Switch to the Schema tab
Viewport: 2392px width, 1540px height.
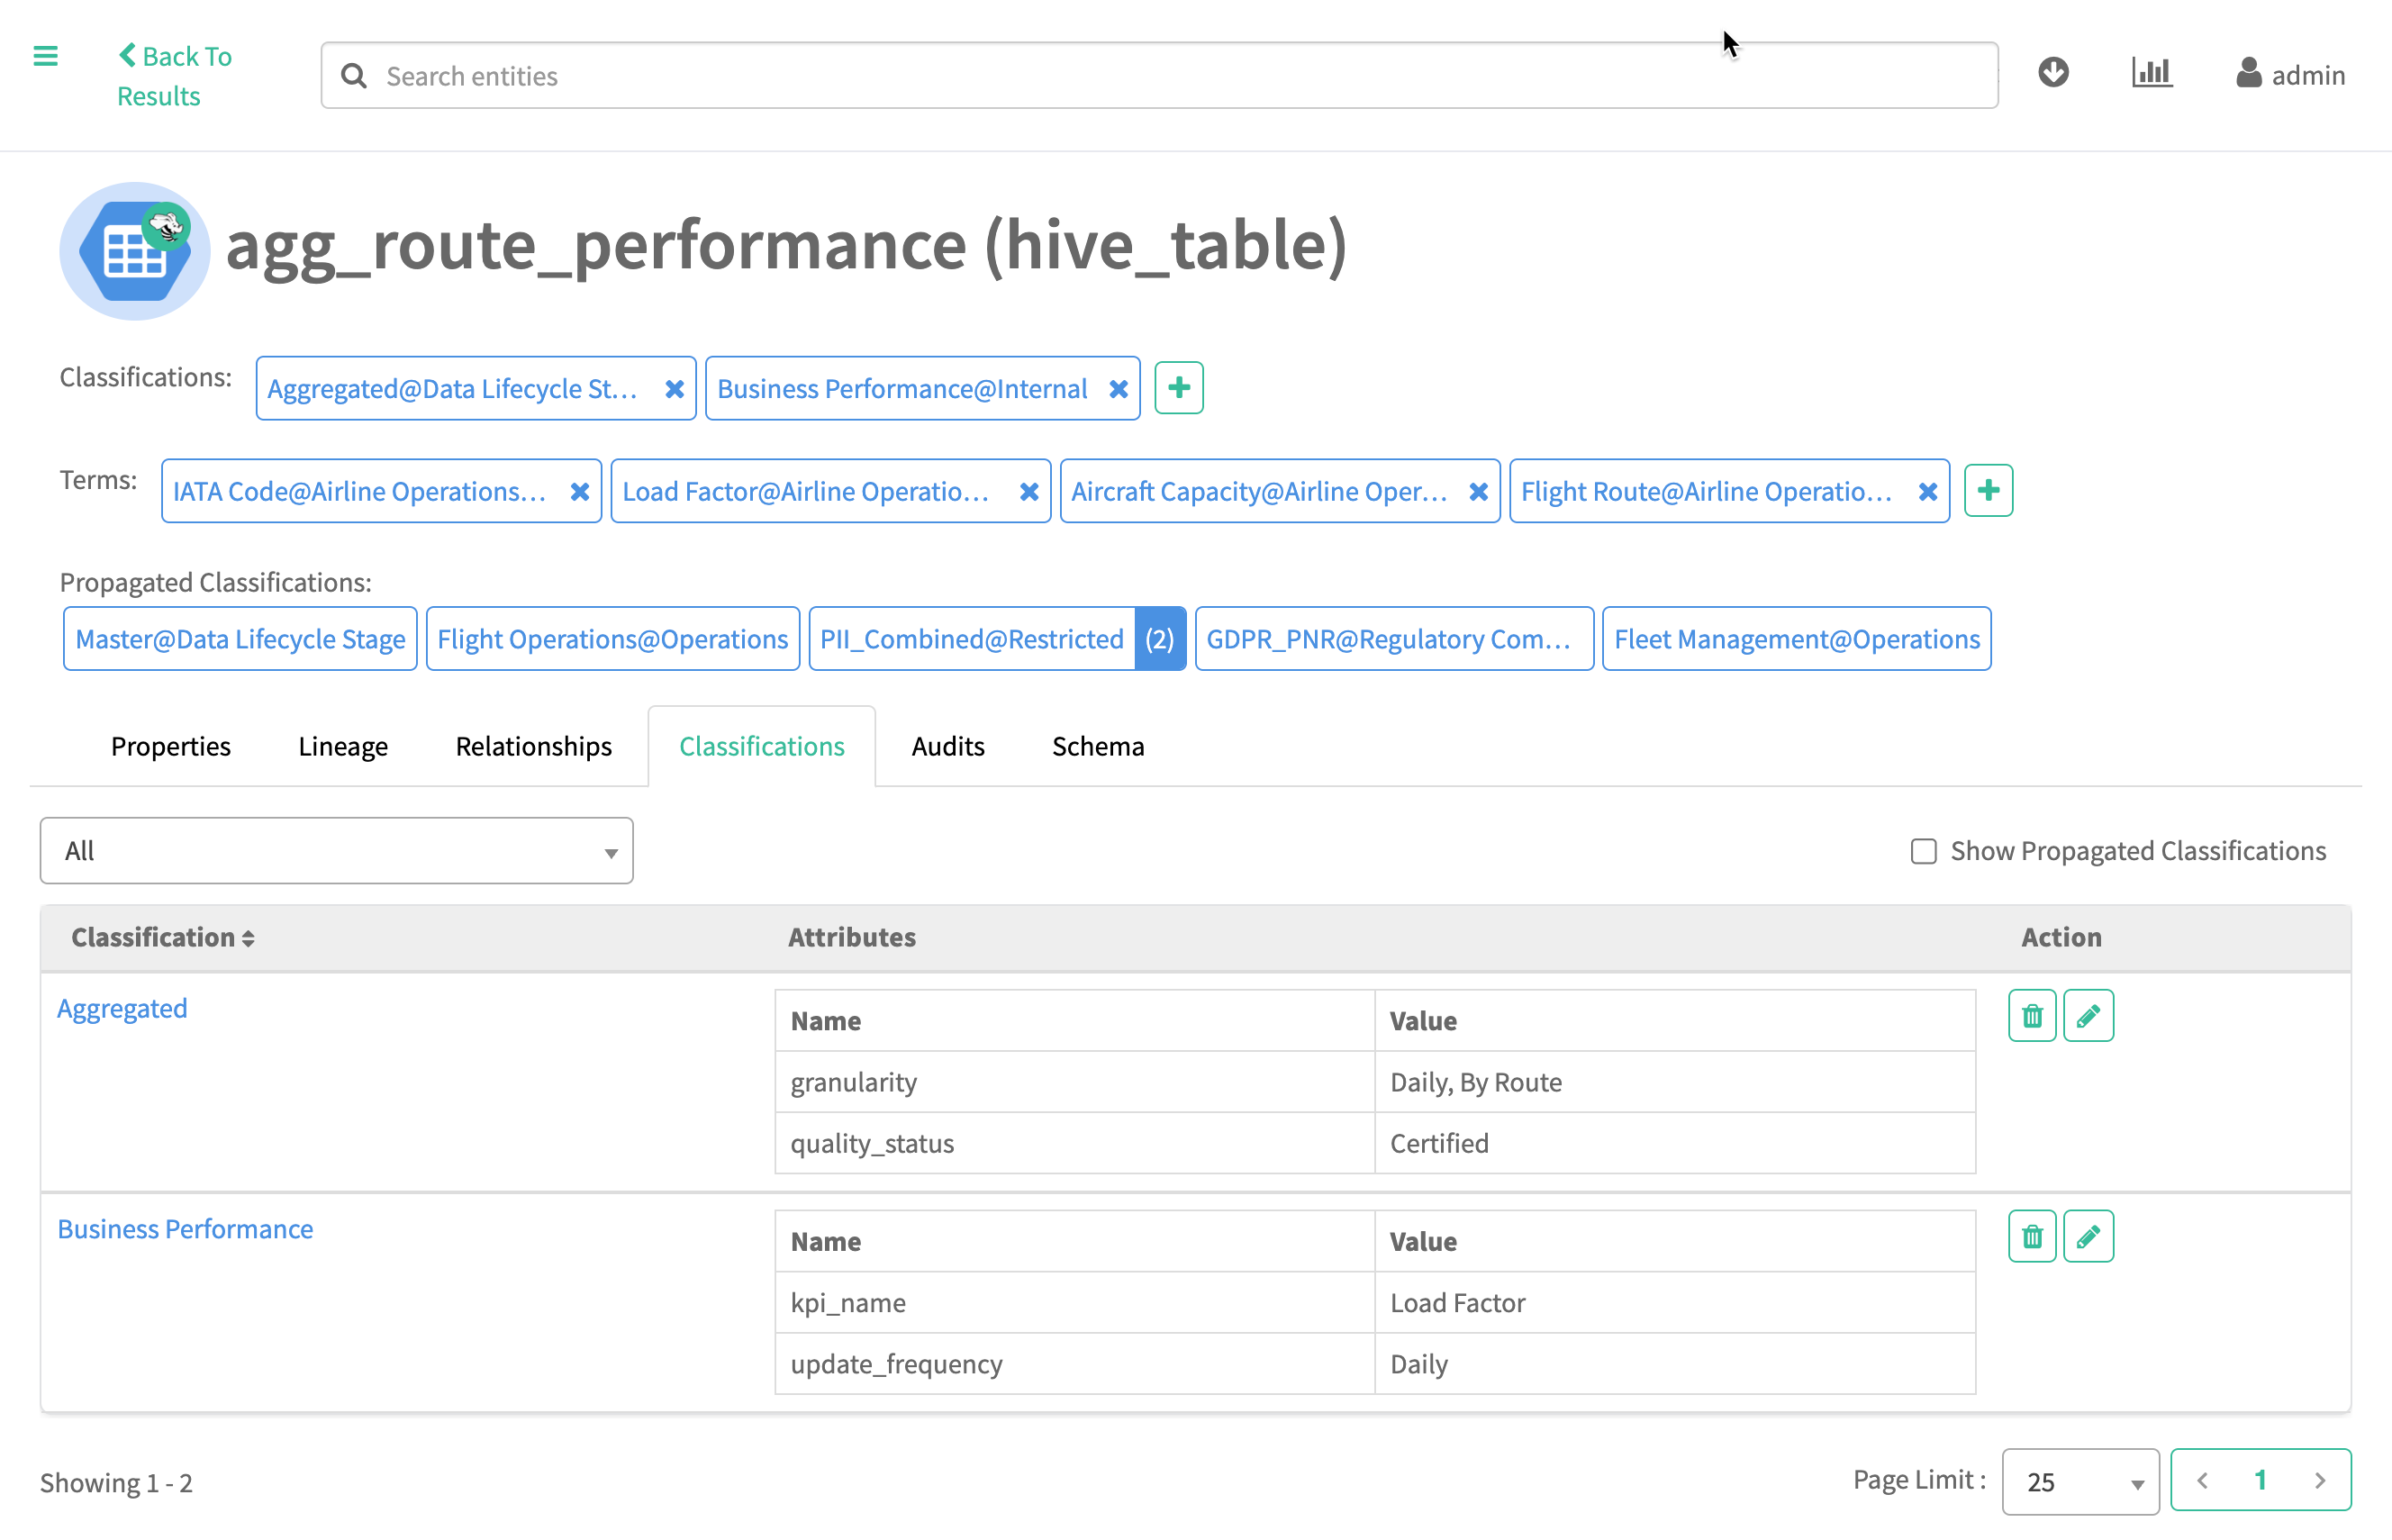pos(1097,747)
